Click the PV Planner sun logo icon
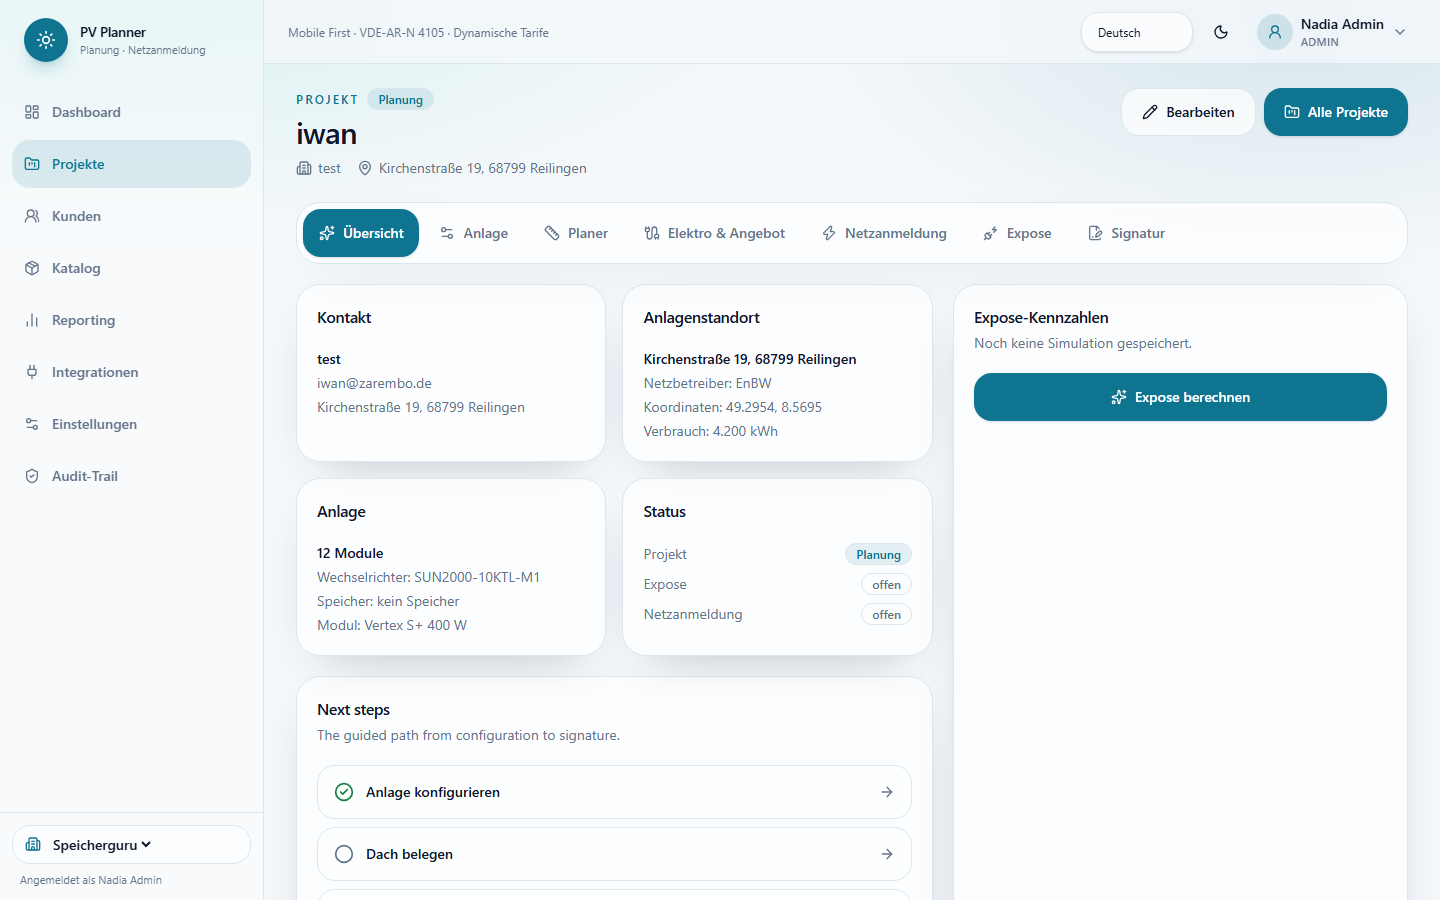Viewport: 1440px width, 900px height. pos(46,40)
